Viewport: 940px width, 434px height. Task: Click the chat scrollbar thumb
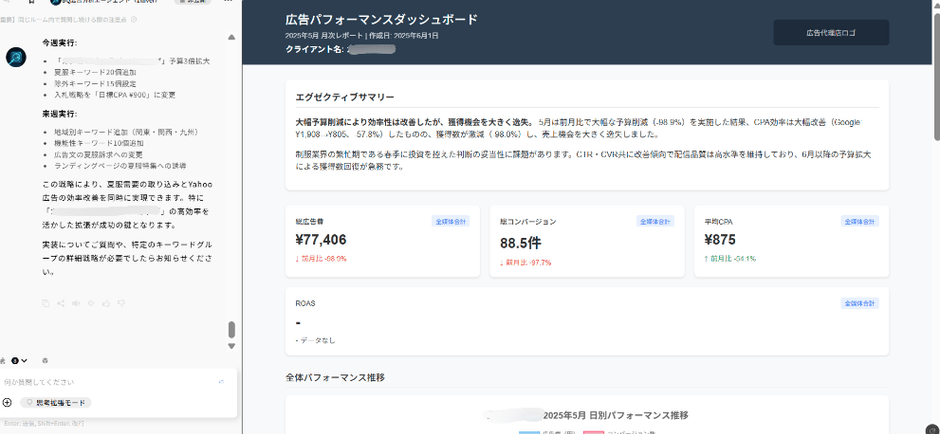[232, 329]
